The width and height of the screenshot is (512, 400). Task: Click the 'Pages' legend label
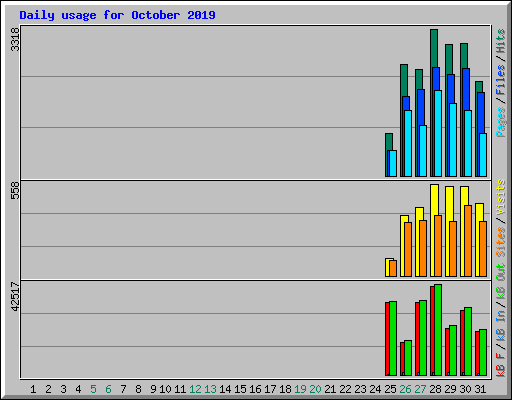coord(500,122)
